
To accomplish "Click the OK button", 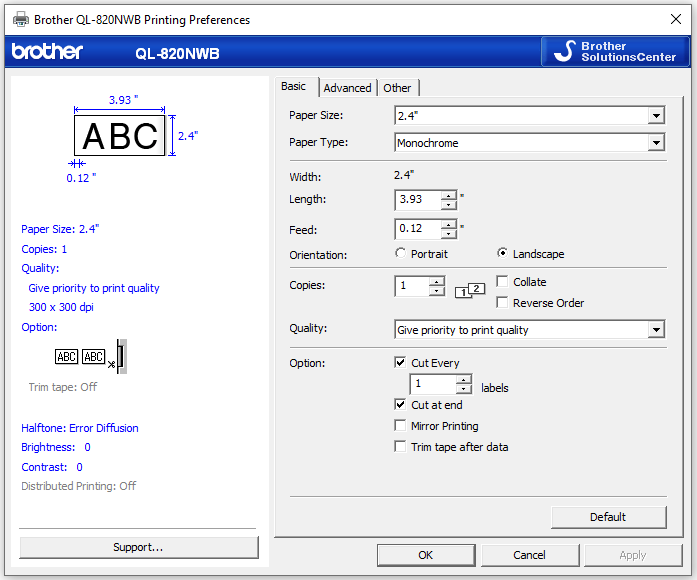I will click(x=426, y=555).
